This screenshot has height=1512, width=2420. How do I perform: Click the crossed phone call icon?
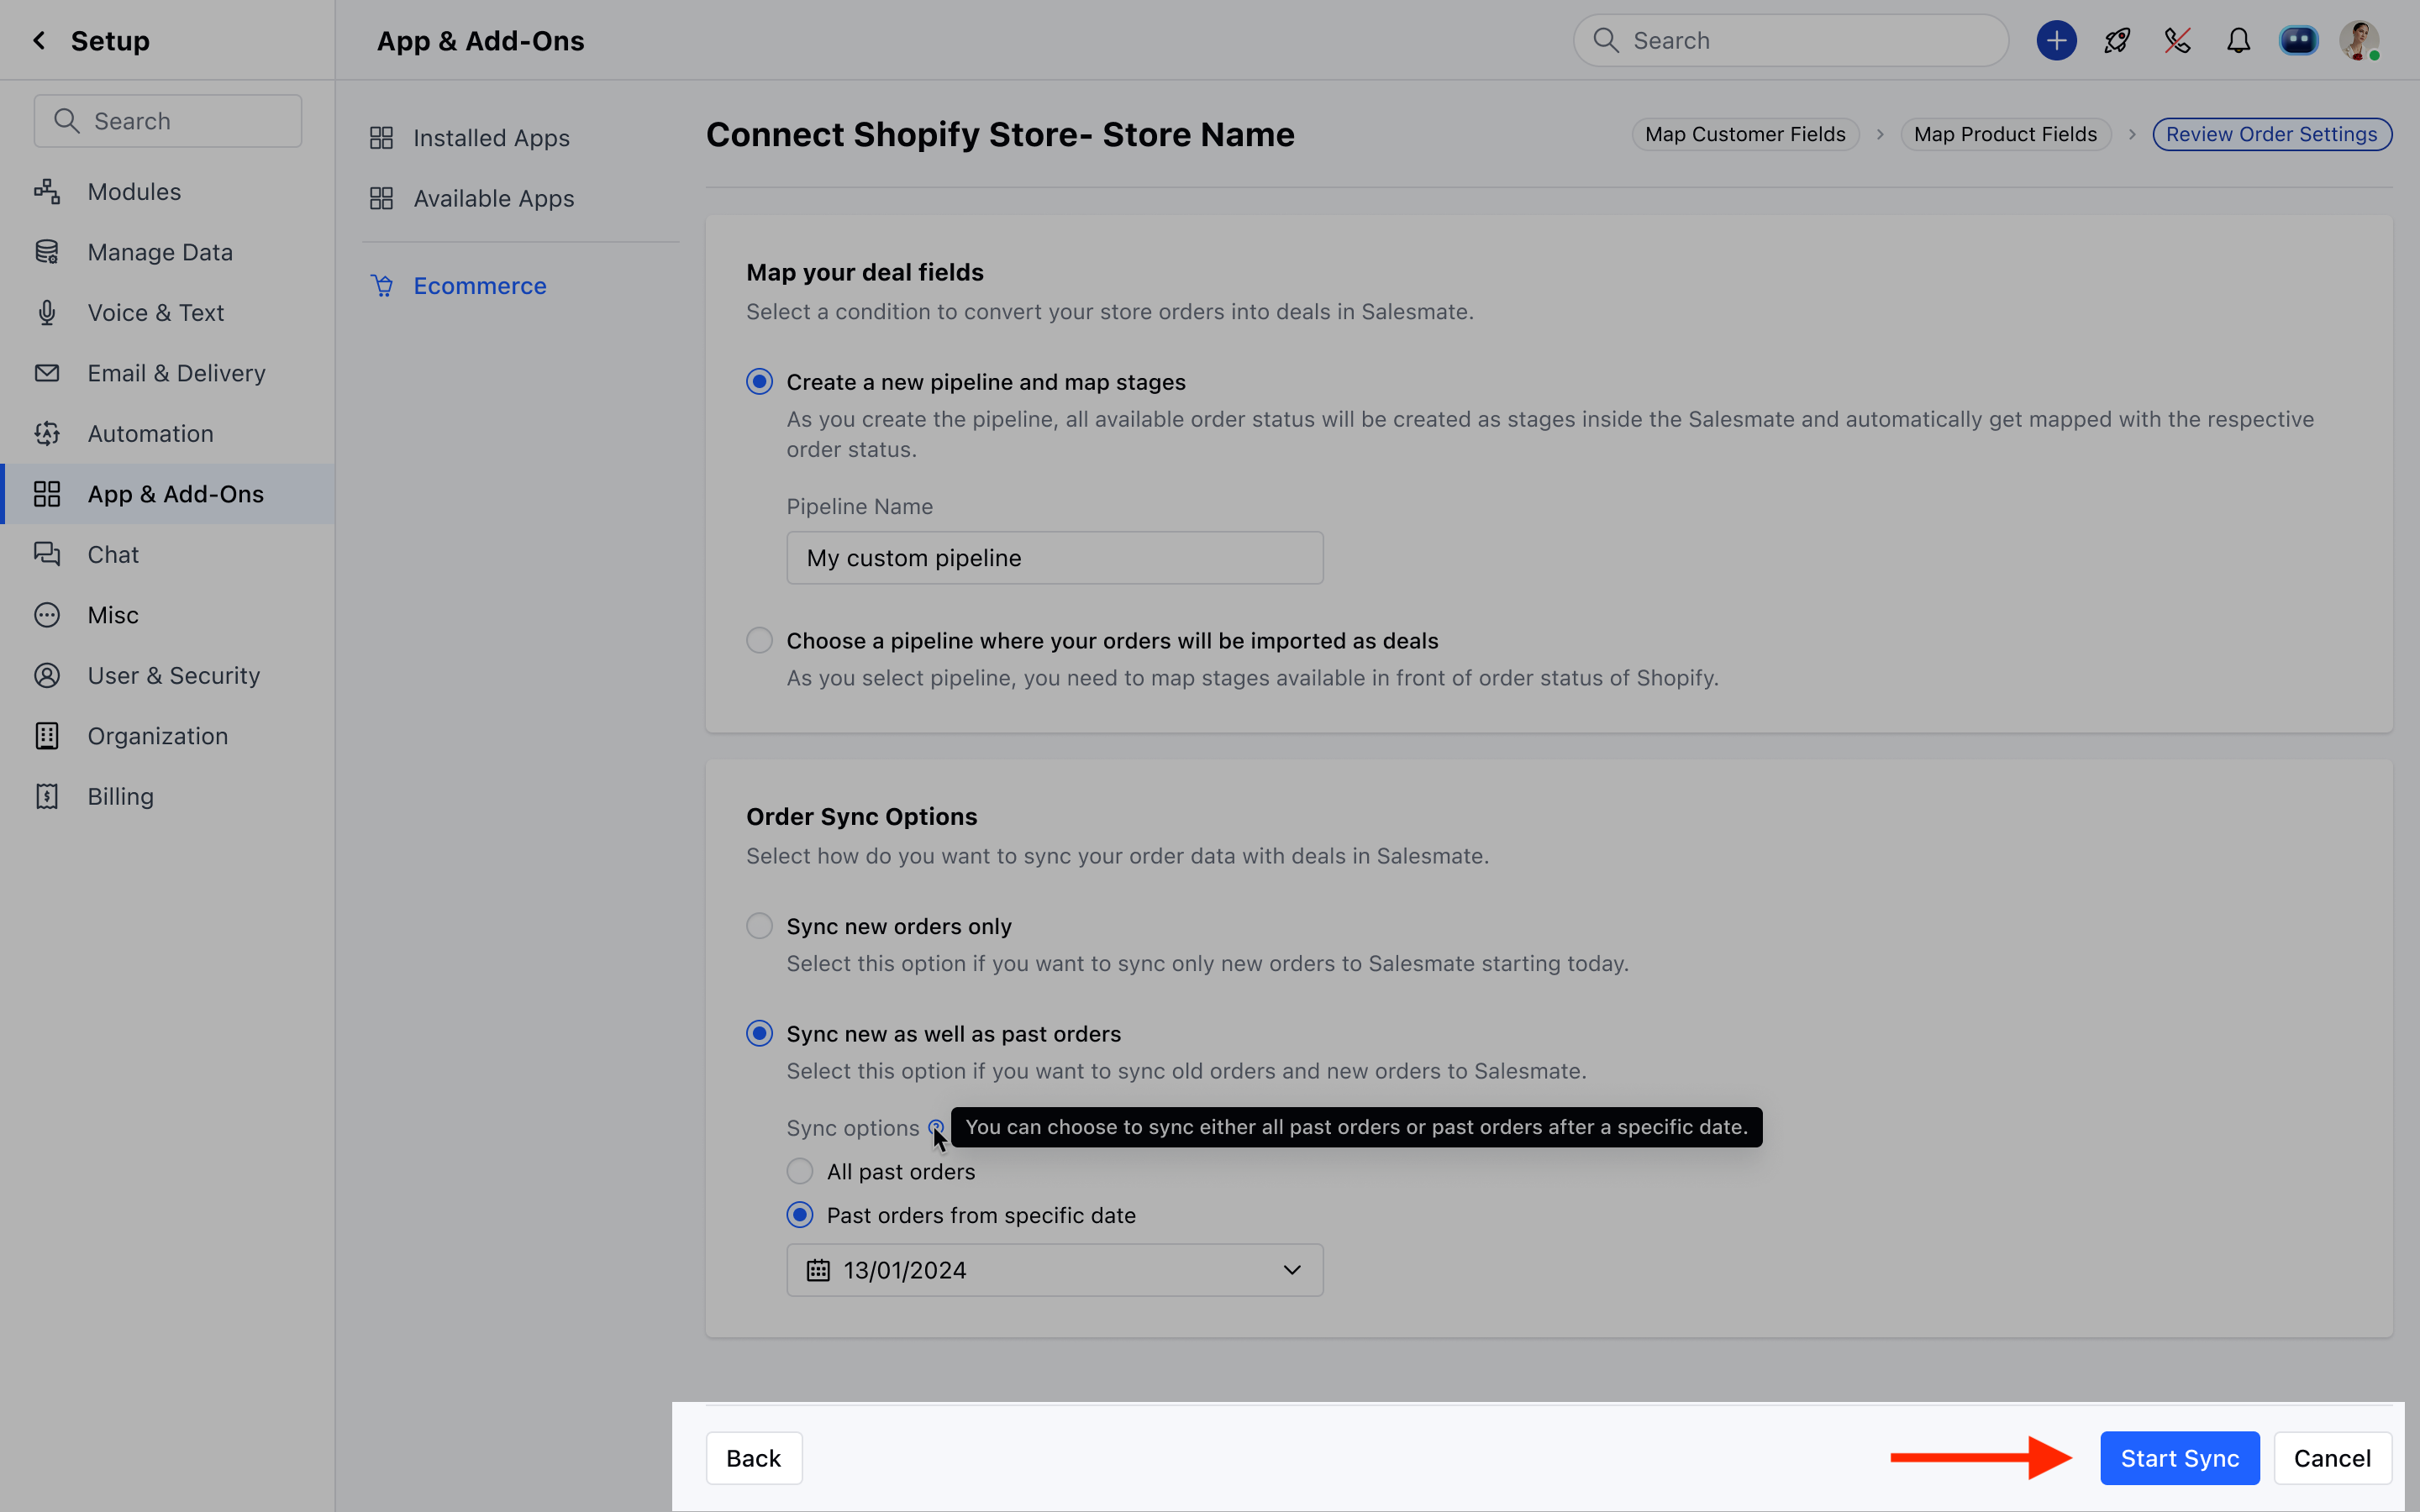tap(2177, 40)
